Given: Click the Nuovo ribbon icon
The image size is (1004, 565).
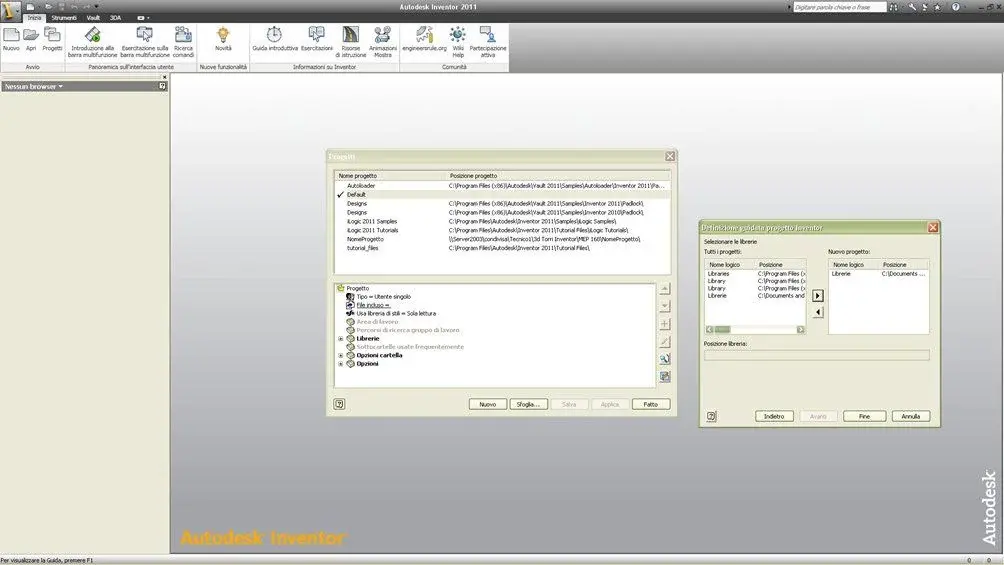Looking at the screenshot, I should pos(11,39).
